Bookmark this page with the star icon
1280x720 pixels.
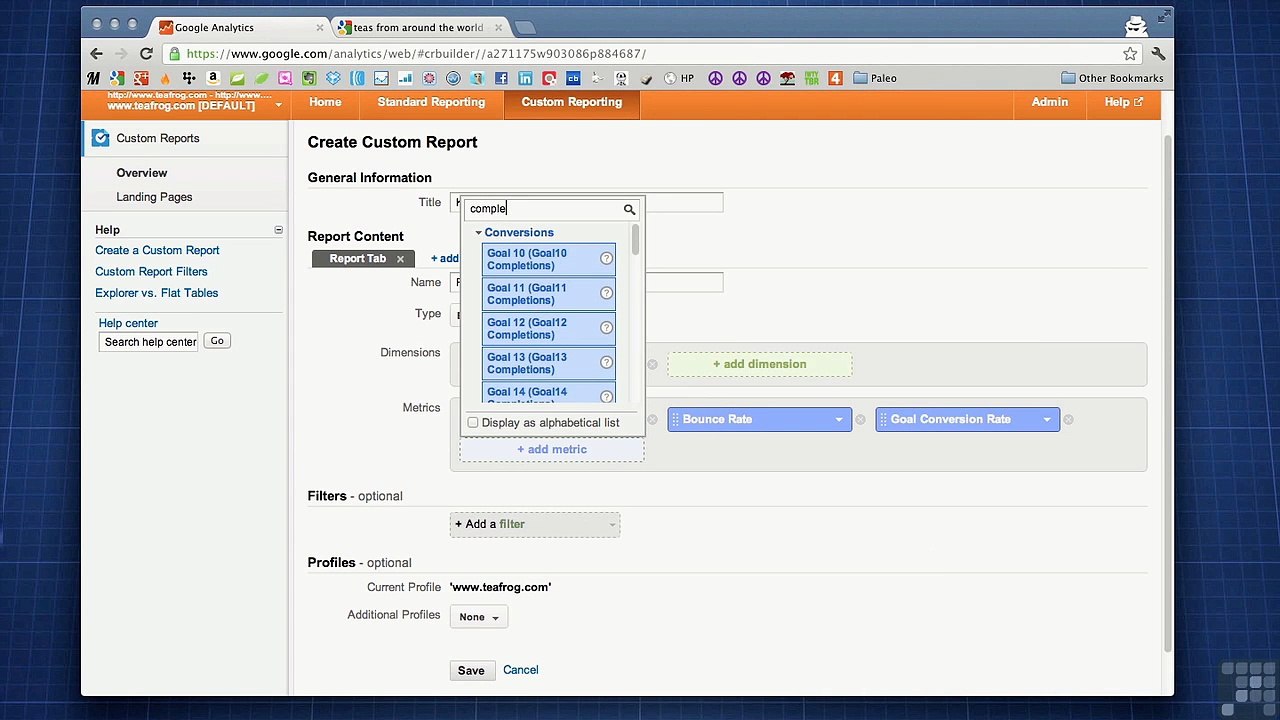1130,54
